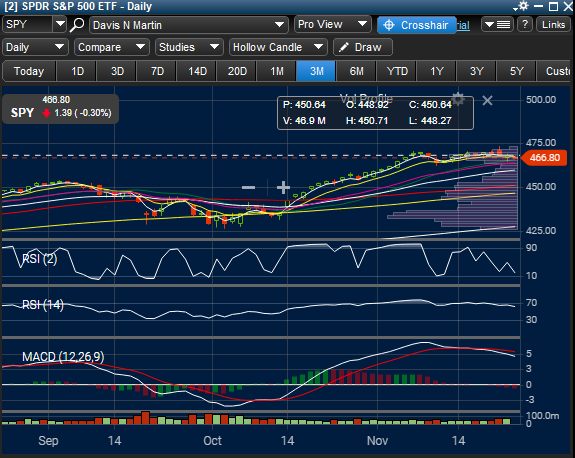575x458 pixels.
Task: Click the symbol search magnifier icon
Action: tap(77, 25)
